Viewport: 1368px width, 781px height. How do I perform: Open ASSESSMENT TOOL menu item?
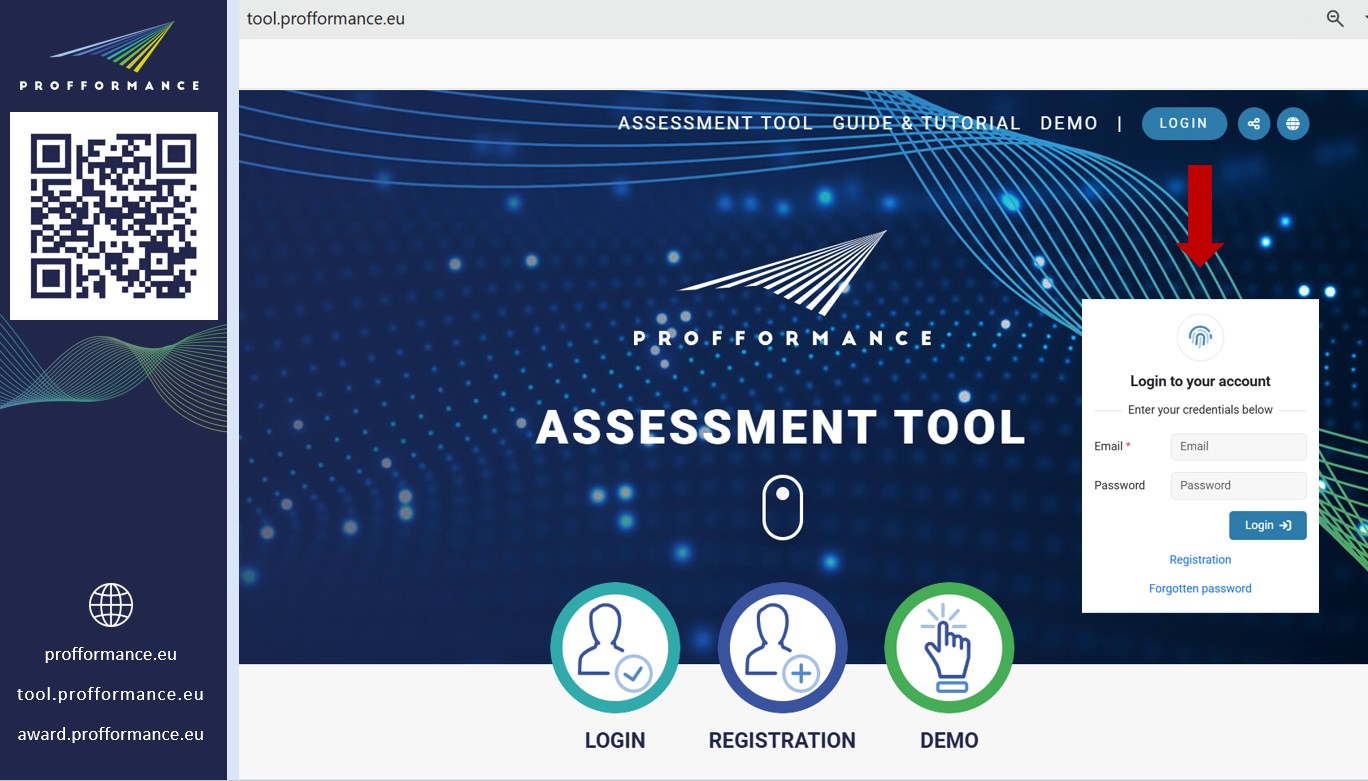(x=715, y=124)
